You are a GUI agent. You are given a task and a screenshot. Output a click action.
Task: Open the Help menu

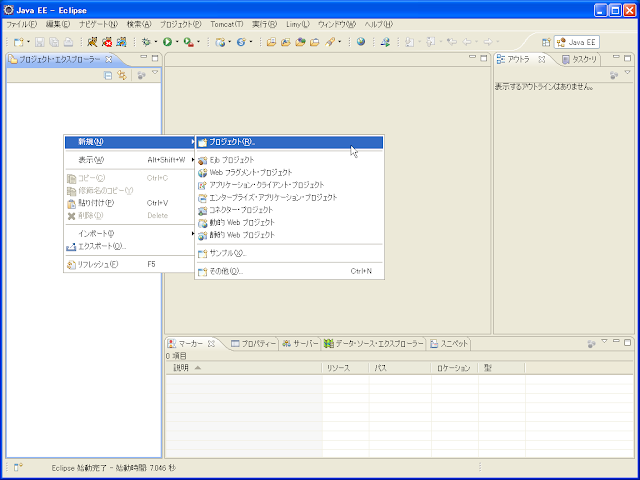pos(379,24)
